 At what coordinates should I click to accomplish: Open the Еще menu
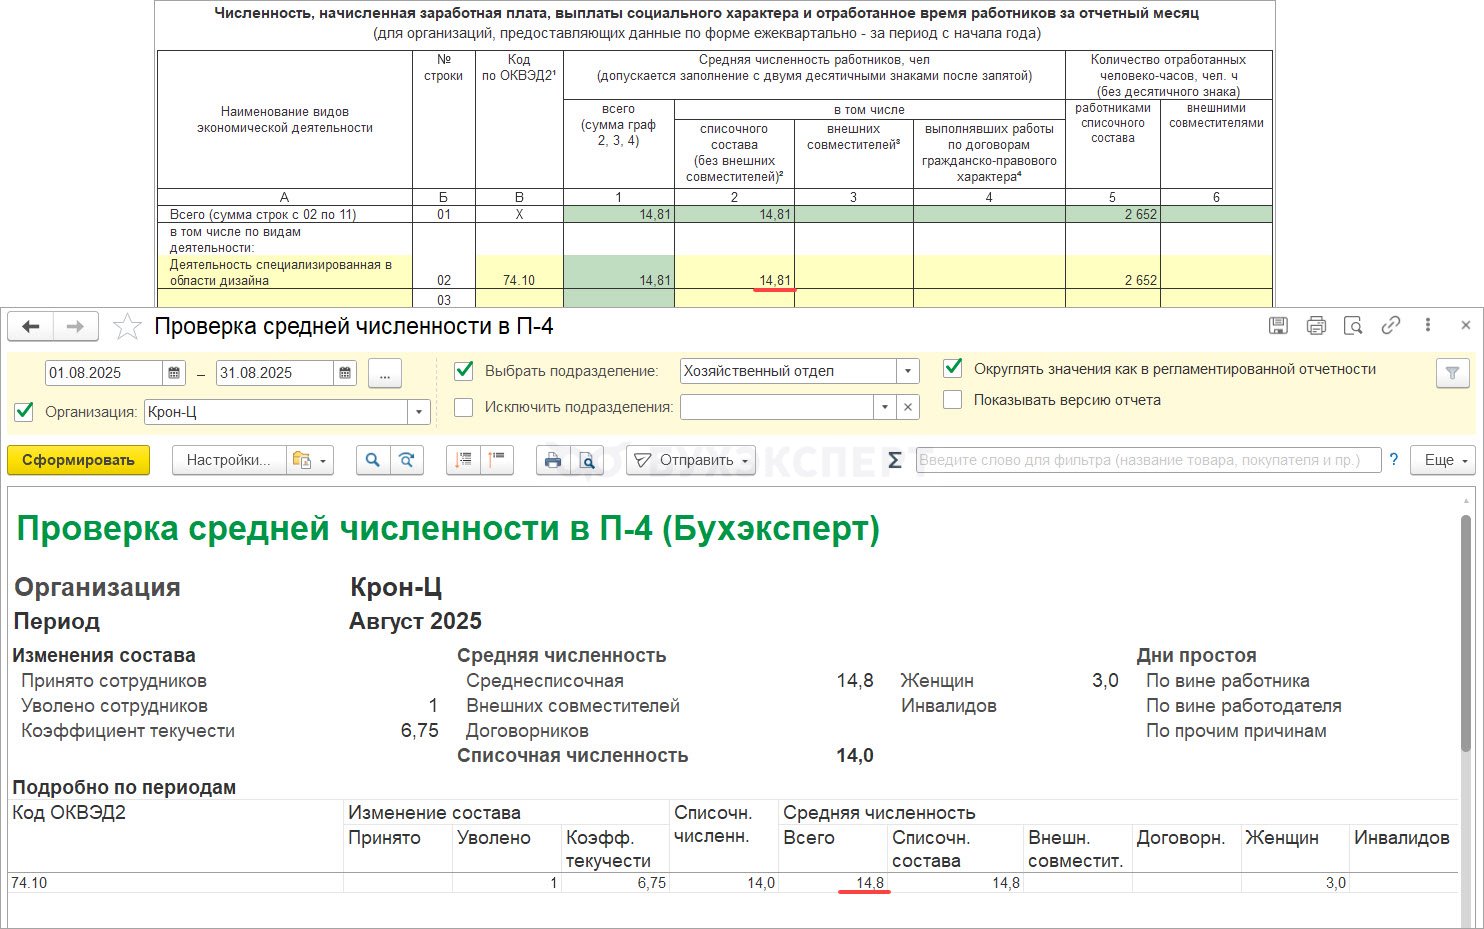1443,460
